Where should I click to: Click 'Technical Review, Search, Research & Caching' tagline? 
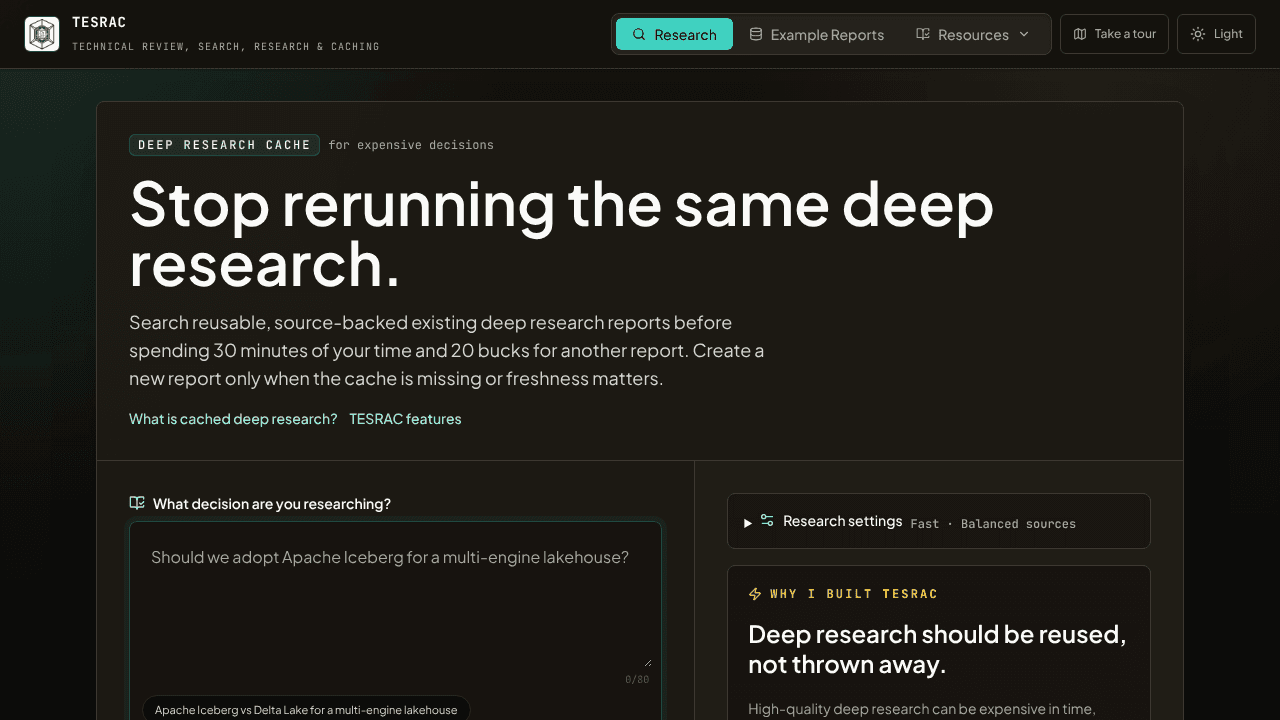(x=226, y=47)
